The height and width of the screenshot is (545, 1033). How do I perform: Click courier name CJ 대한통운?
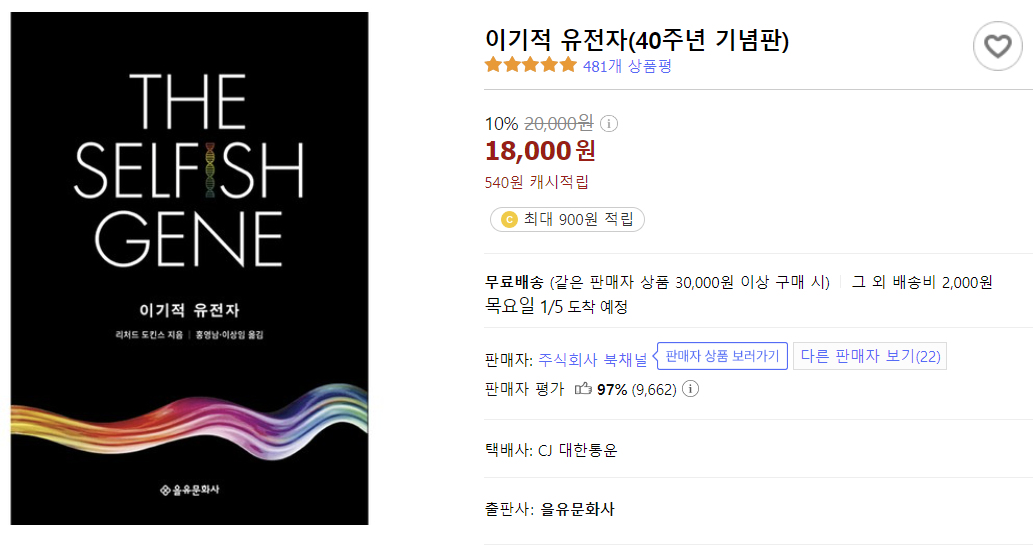point(578,450)
